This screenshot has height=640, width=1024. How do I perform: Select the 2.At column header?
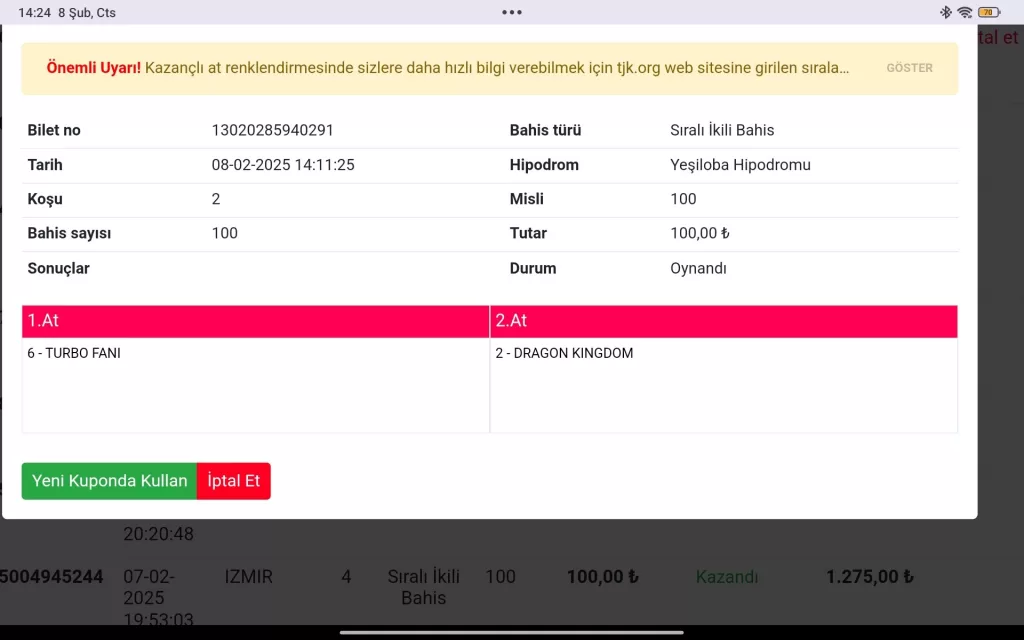724,321
